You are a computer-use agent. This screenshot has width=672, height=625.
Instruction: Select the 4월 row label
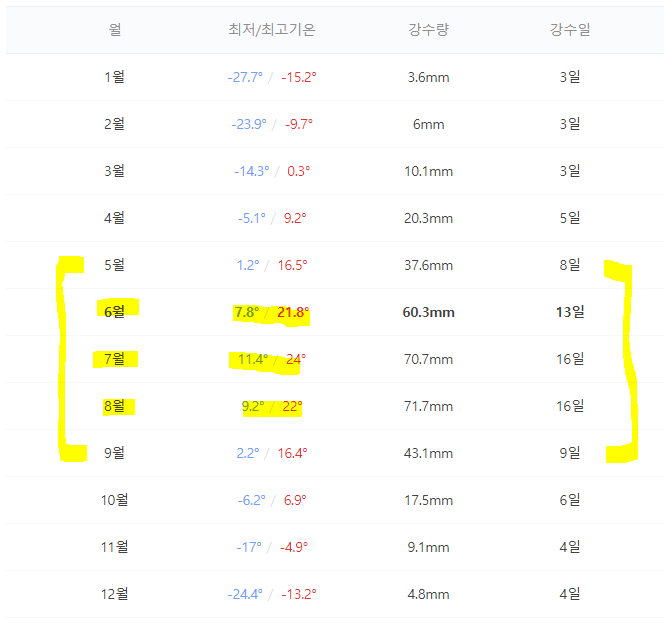point(114,218)
